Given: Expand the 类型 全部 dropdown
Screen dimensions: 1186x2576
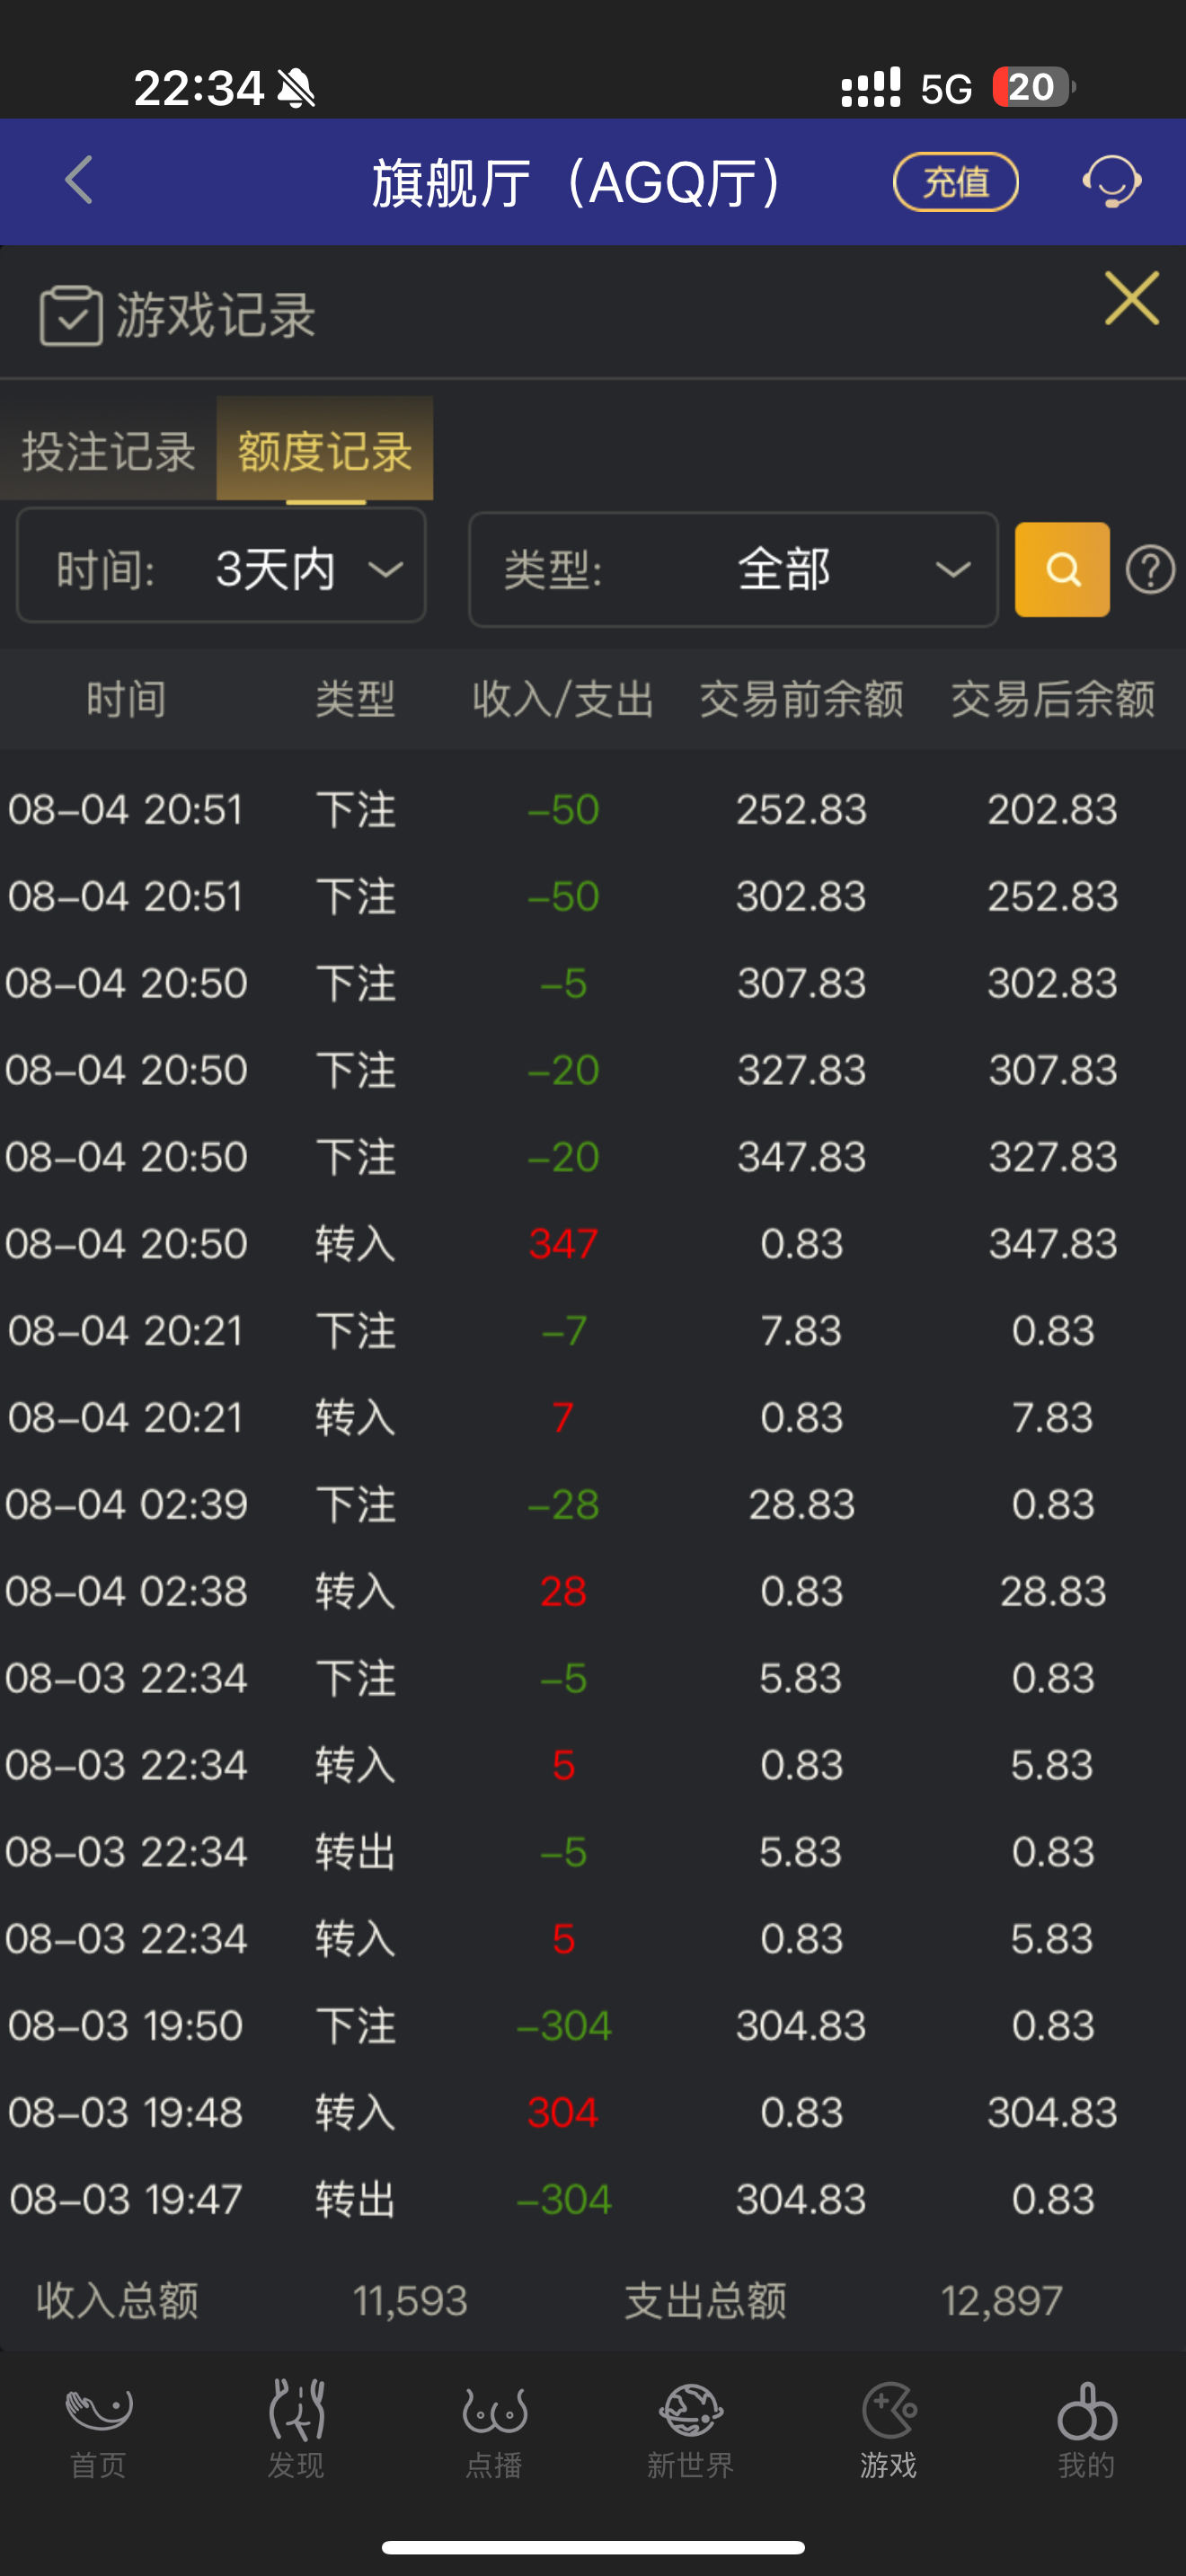Looking at the screenshot, I should coord(733,569).
